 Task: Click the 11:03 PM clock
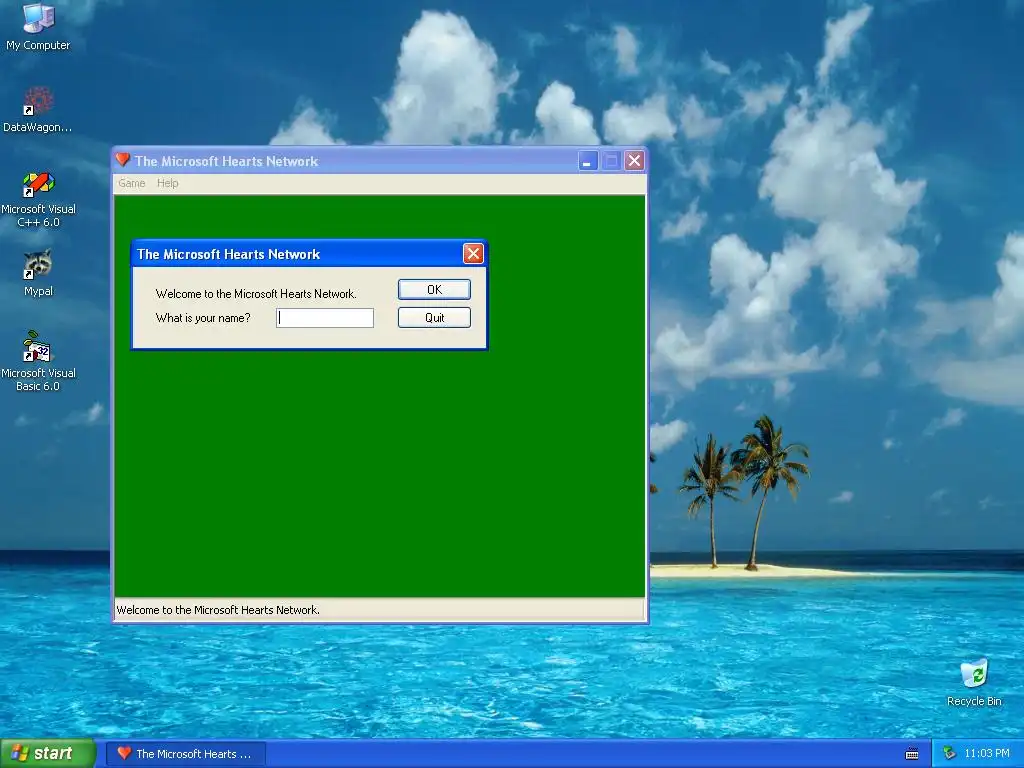tap(987, 754)
